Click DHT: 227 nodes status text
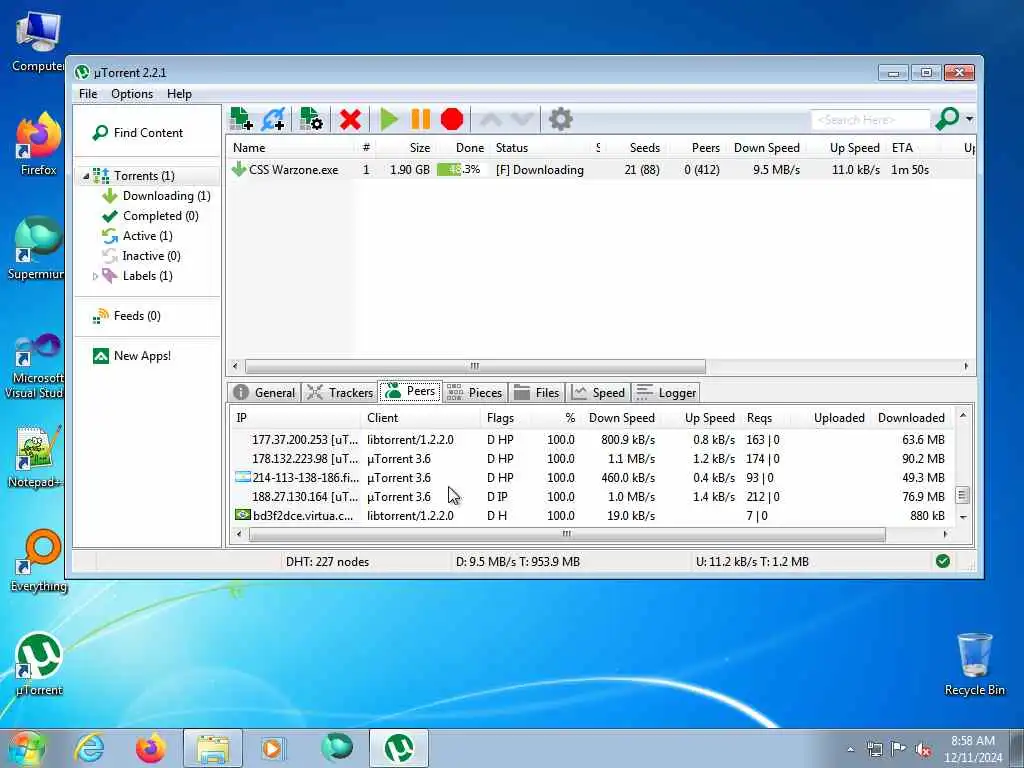The height and width of the screenshot is (768, 1024). coord(327,562)
